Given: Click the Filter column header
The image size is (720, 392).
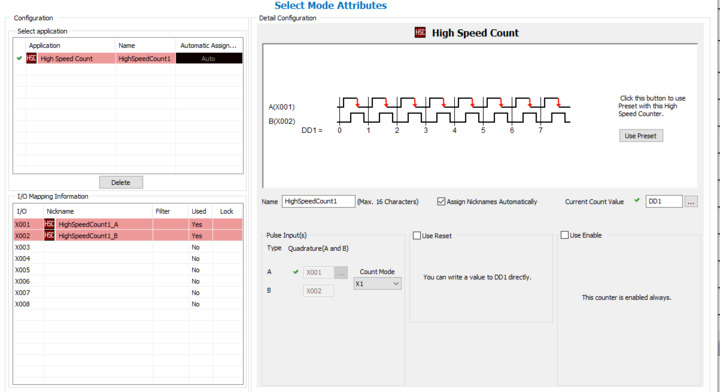Looking at the screenshot, I should (x=170, y=211).
